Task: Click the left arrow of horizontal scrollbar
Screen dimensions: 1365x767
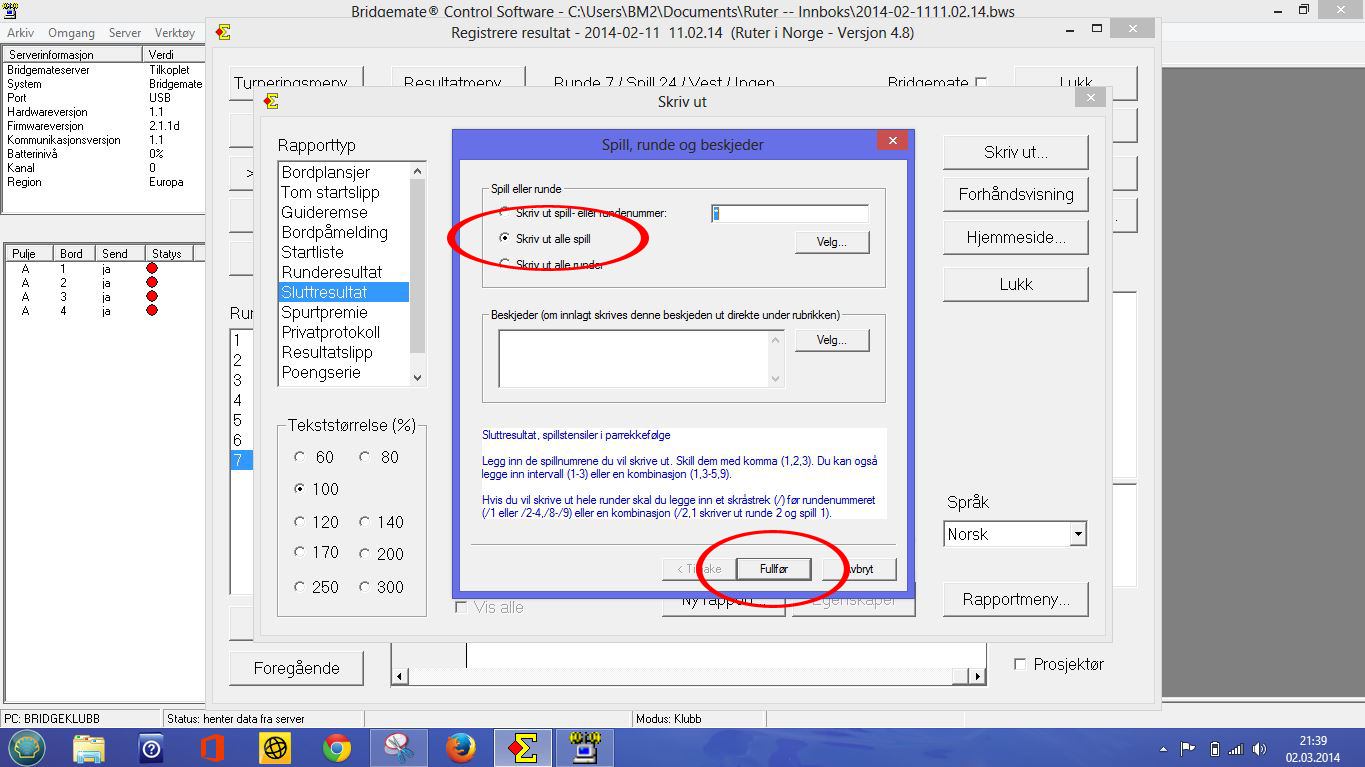Action: pyautogui.click(x=399, y=676)
